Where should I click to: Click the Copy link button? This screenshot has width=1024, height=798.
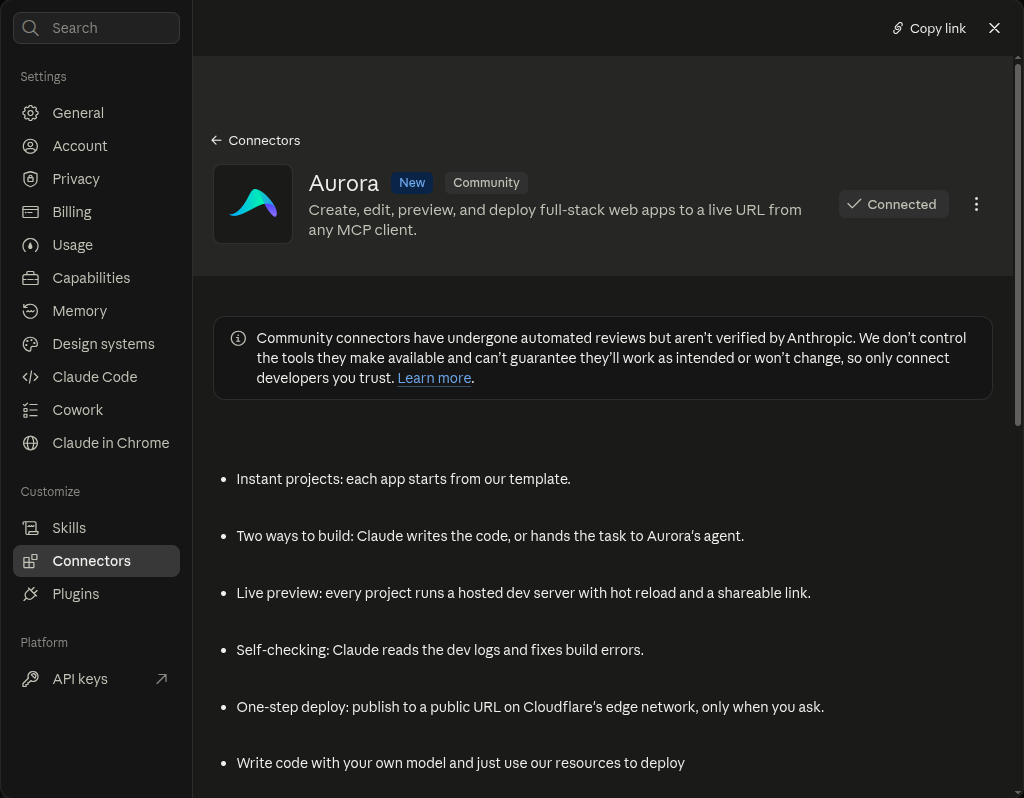pyautogui.click(x=929, y=28)
